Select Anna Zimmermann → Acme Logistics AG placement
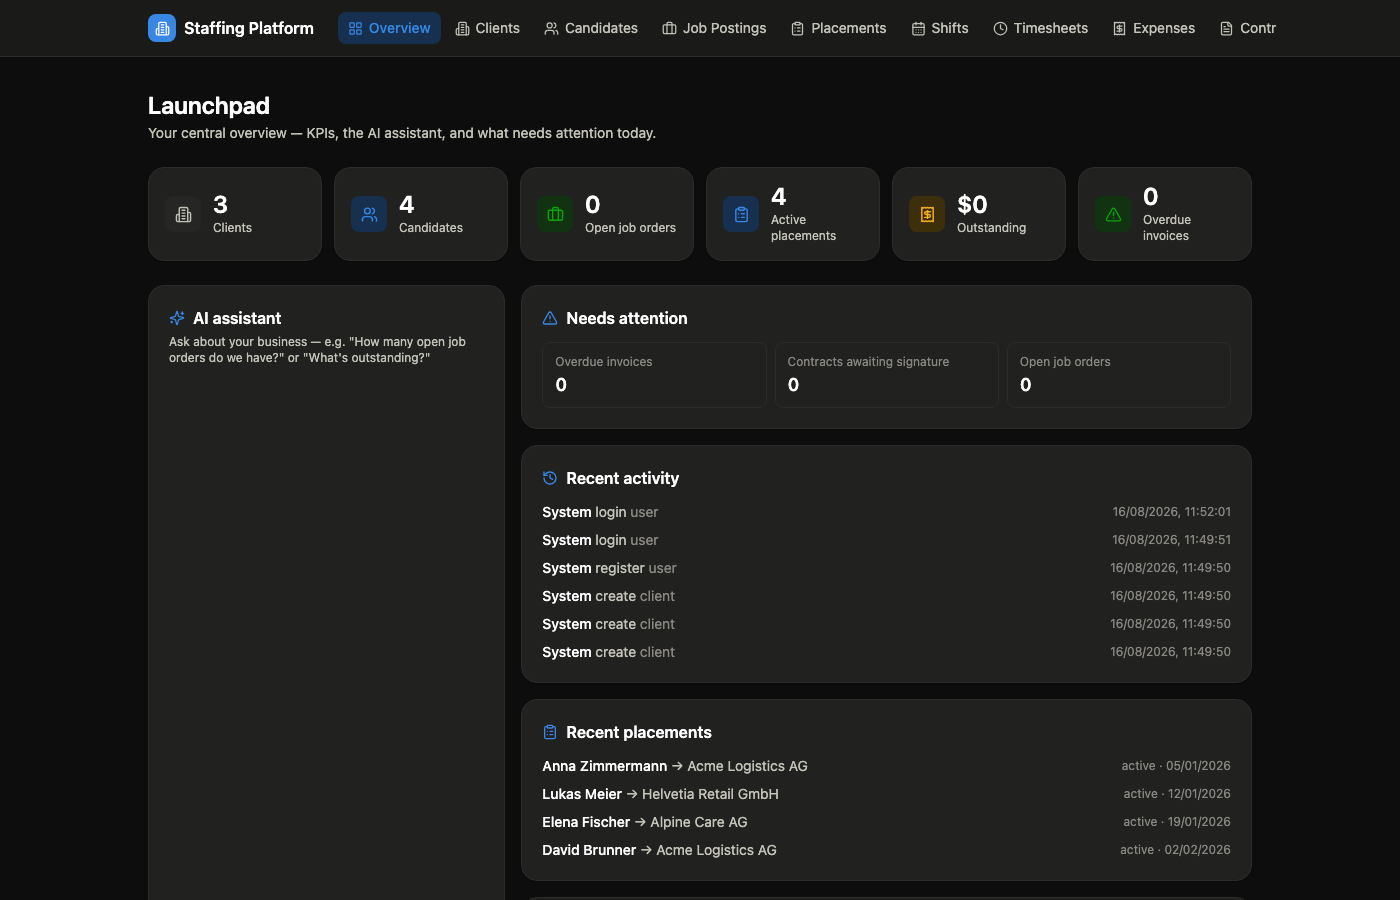The image size is (1400, 900). (886, 766)
